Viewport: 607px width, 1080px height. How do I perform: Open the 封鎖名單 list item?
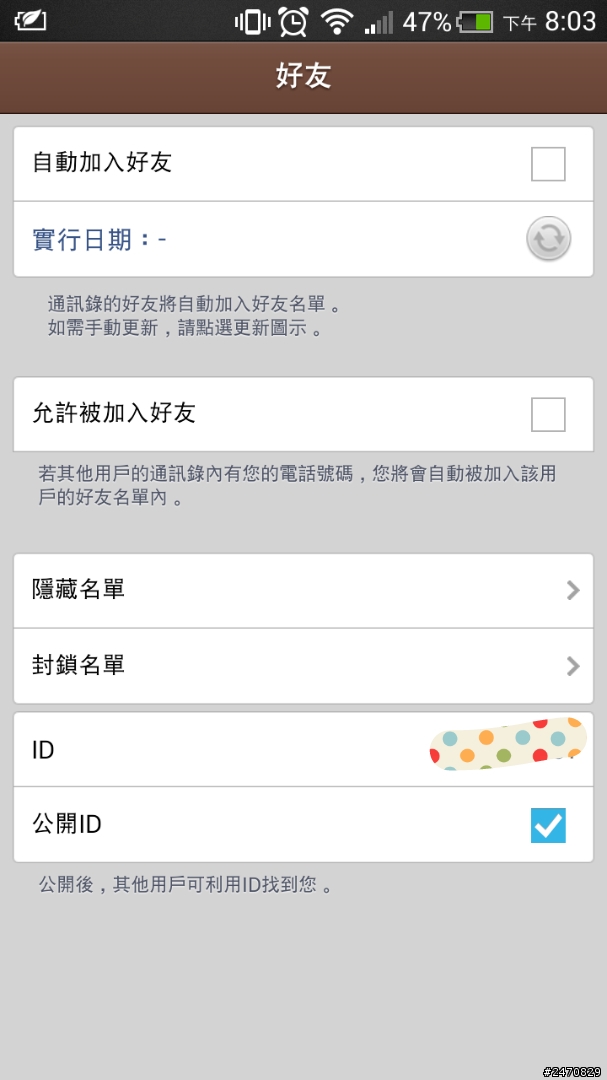[303, 666]
